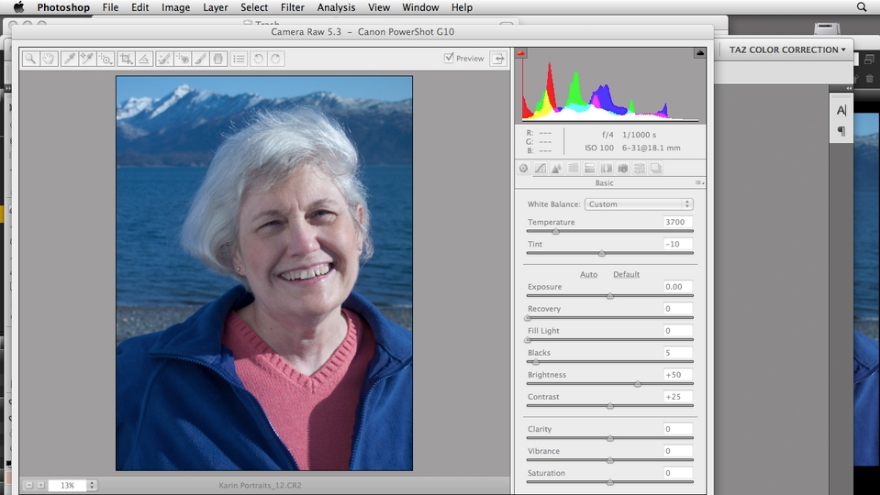Click the Auto tone link

[x=588, y=274]
